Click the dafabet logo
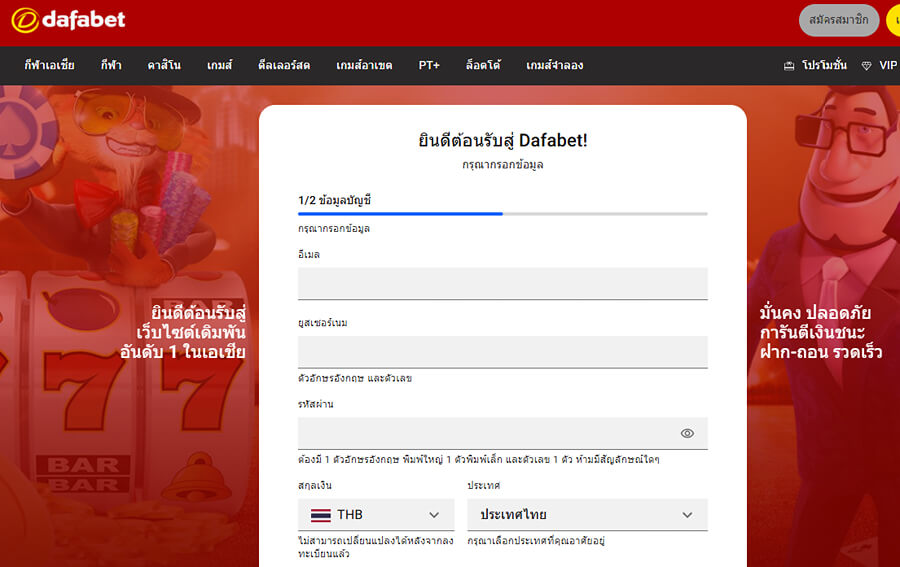 point(68,20)
